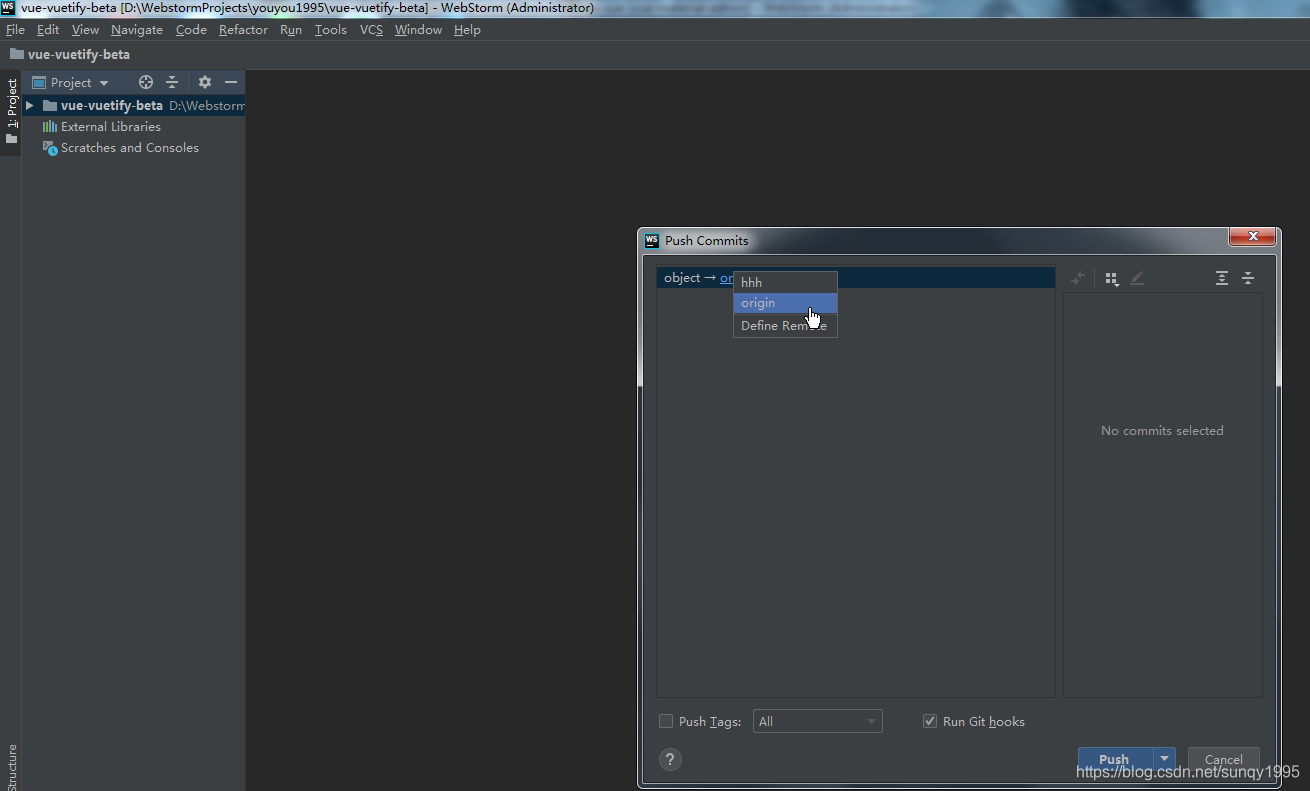This screenshot has width=1310, height=791.
Task: Click vue-vuetify-beta breadcrumb in navigation bar
Action: [x=69, y=54]
